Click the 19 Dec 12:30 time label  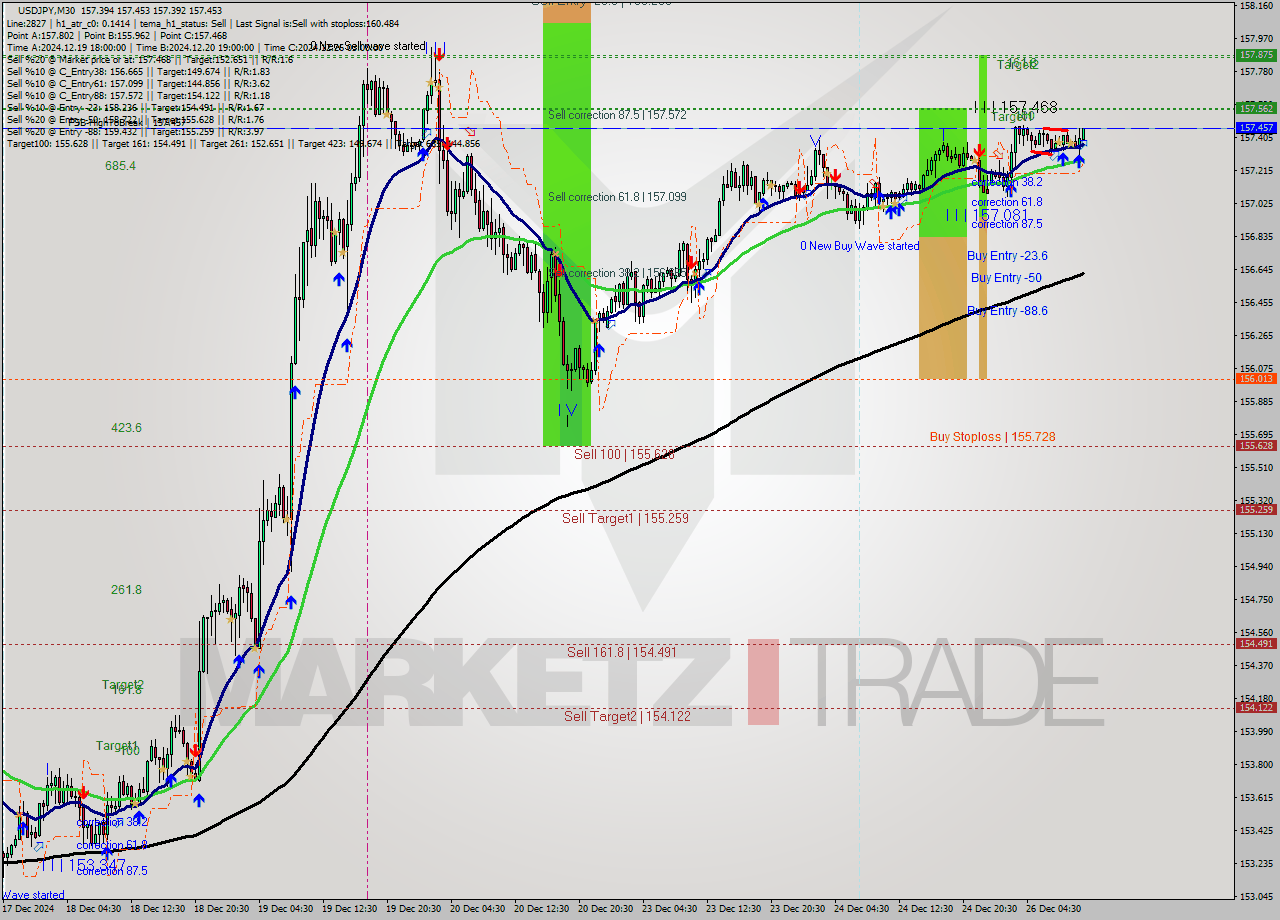(349, 909)
